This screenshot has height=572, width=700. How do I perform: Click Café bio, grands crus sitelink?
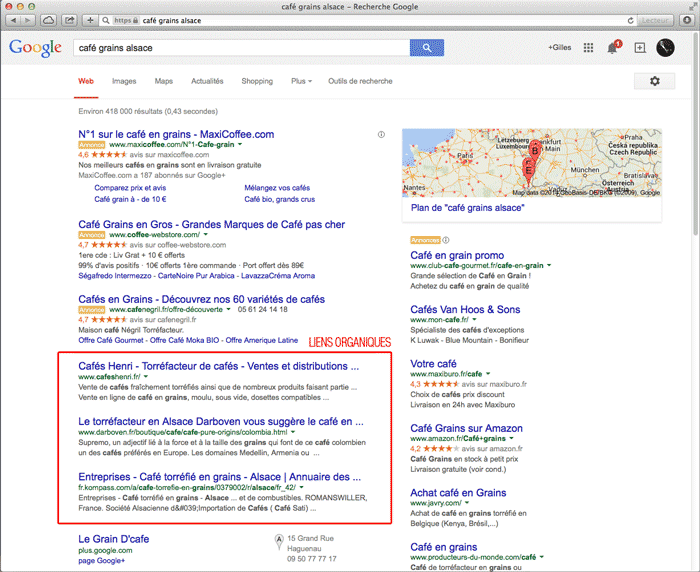(x=279, y=200)
